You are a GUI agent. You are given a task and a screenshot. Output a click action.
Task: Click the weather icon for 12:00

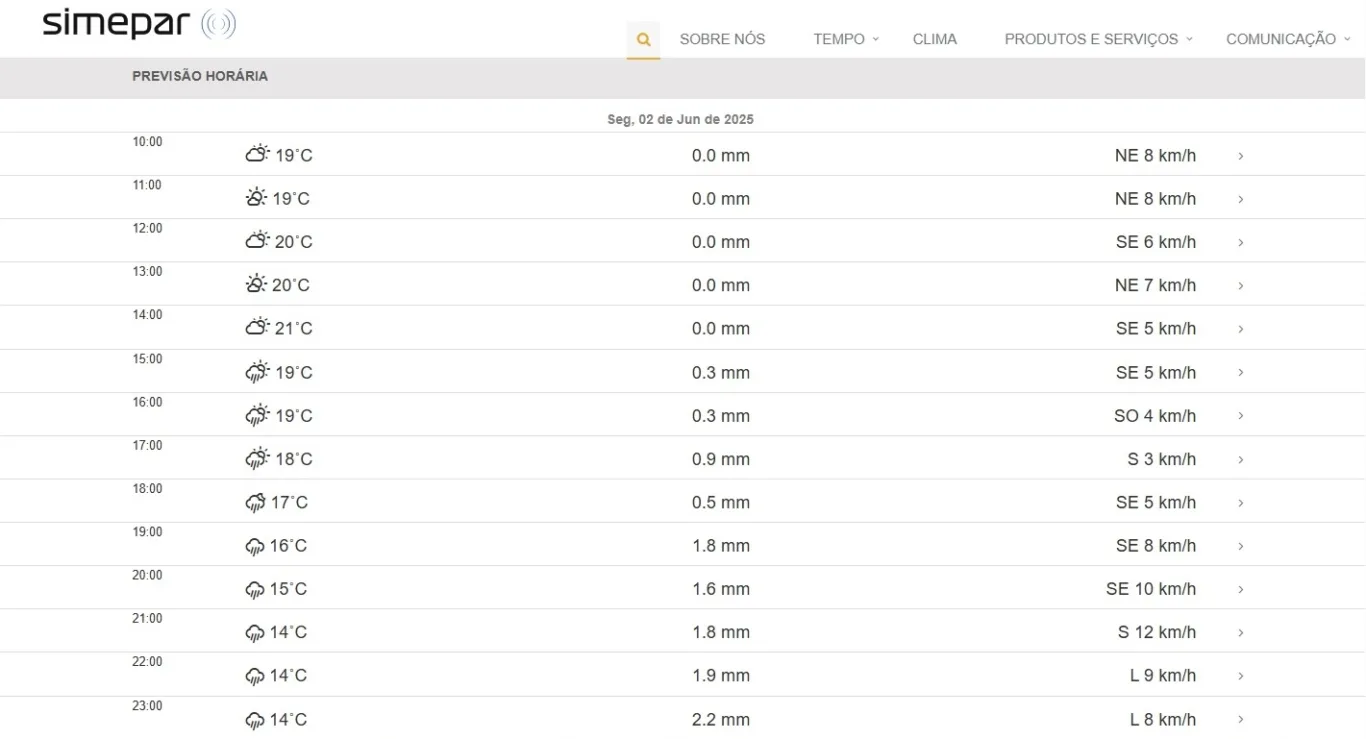257,241
